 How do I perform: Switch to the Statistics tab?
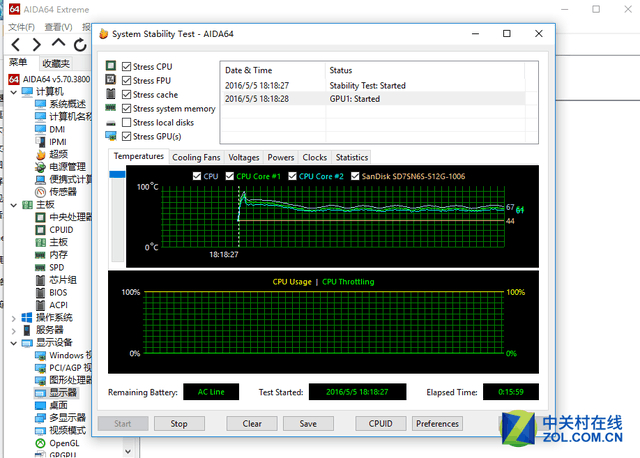[x=352, y=158]
